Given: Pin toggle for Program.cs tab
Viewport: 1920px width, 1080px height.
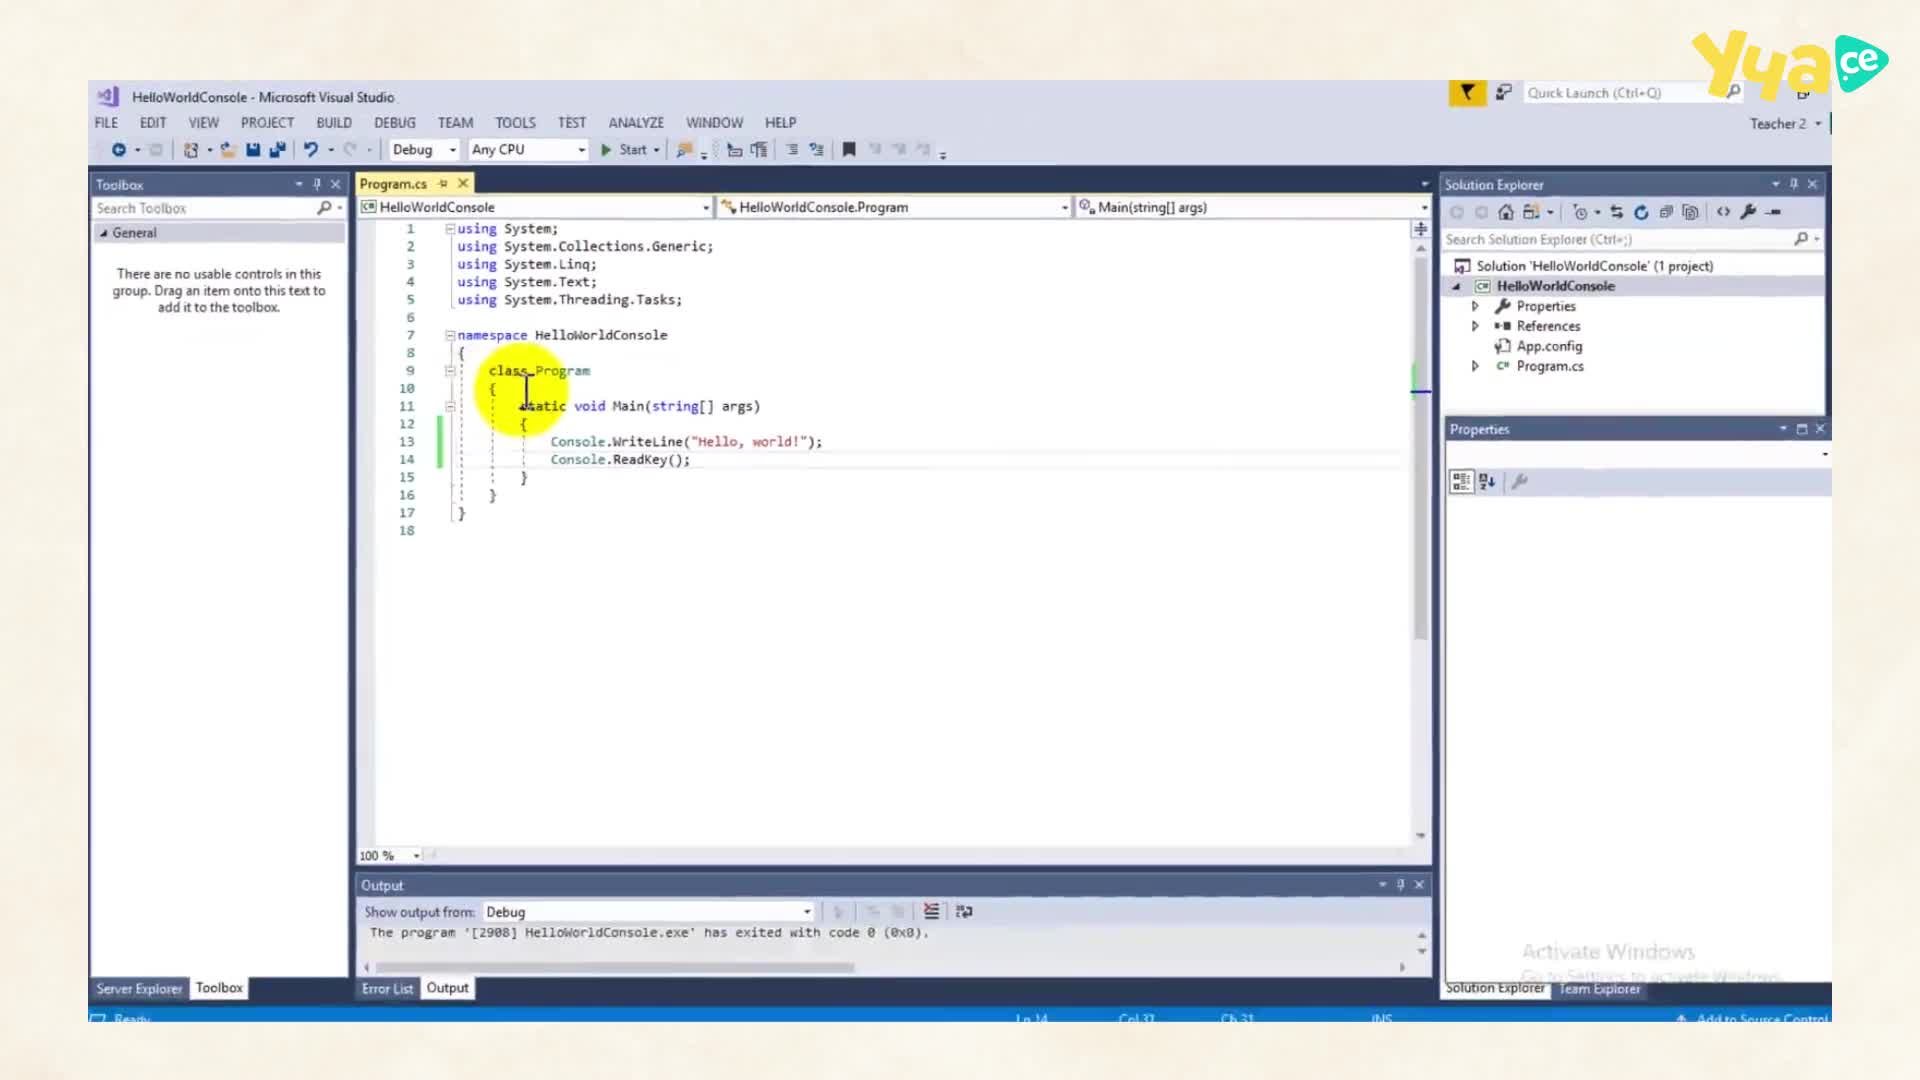Looking at the screenshot, I should tap(443, 184).
